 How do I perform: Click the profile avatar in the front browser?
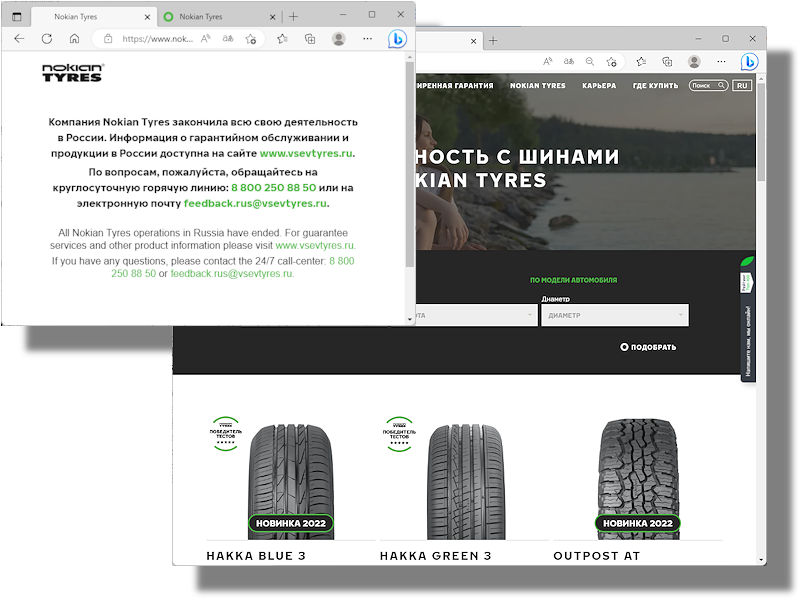point(338,39)
